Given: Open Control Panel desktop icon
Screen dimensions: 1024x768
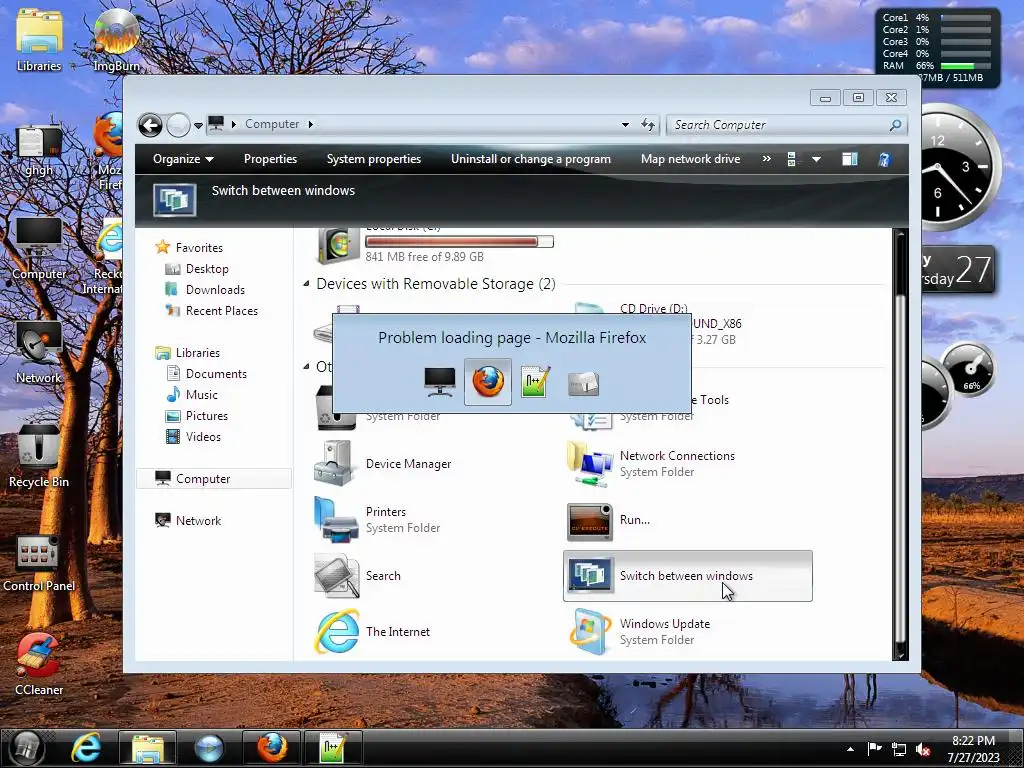Looking at the screenshot, I should (39, 563).
